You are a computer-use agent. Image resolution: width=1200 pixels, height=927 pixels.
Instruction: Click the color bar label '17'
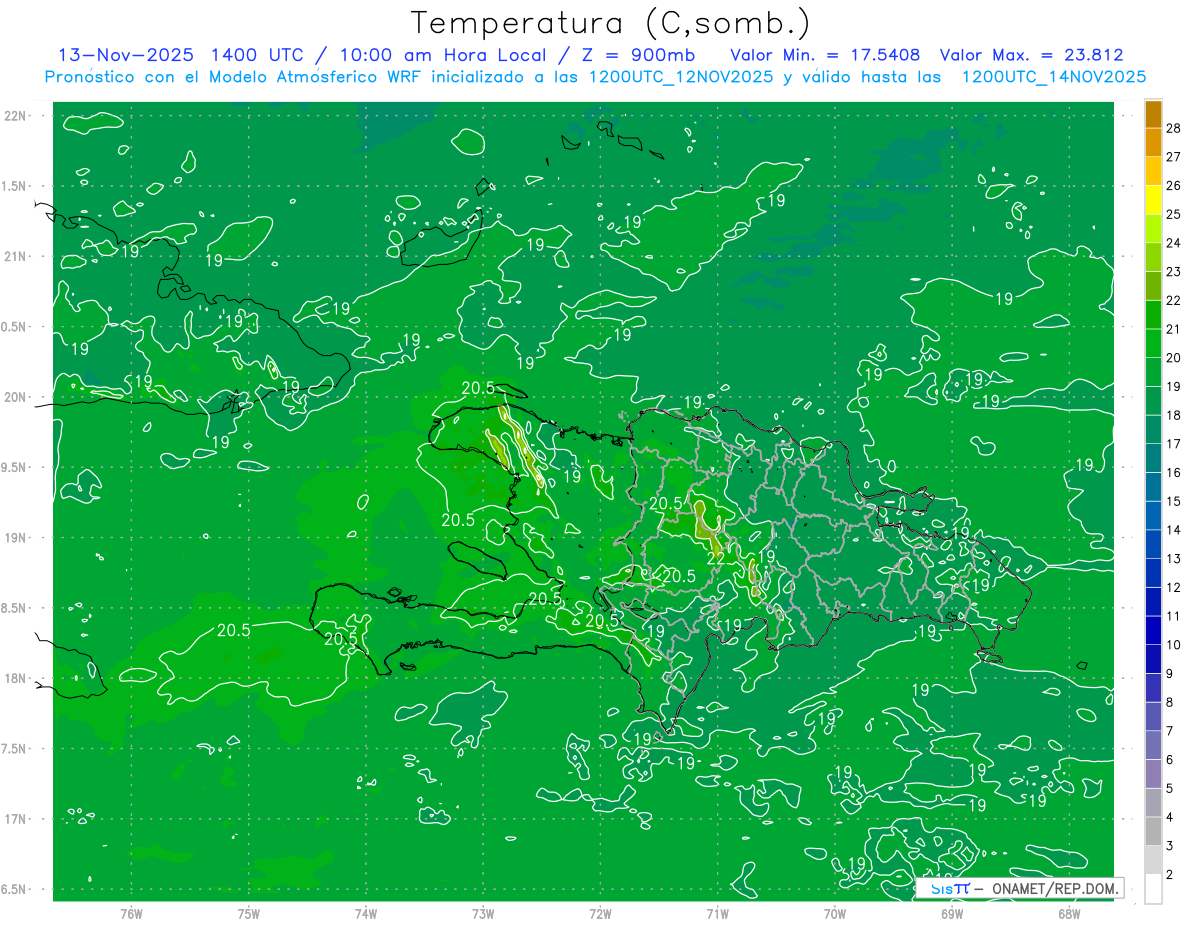[x=1174, y=444]
